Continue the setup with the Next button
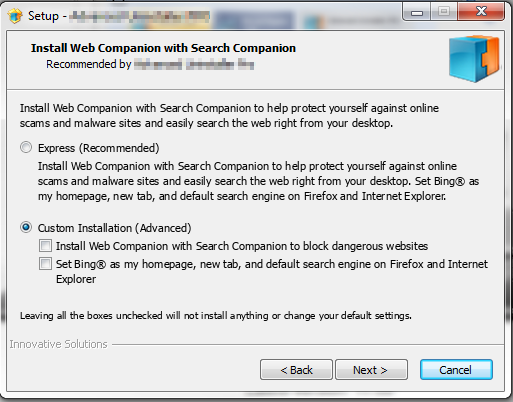 pyautogui.click(x=371, y=370)
